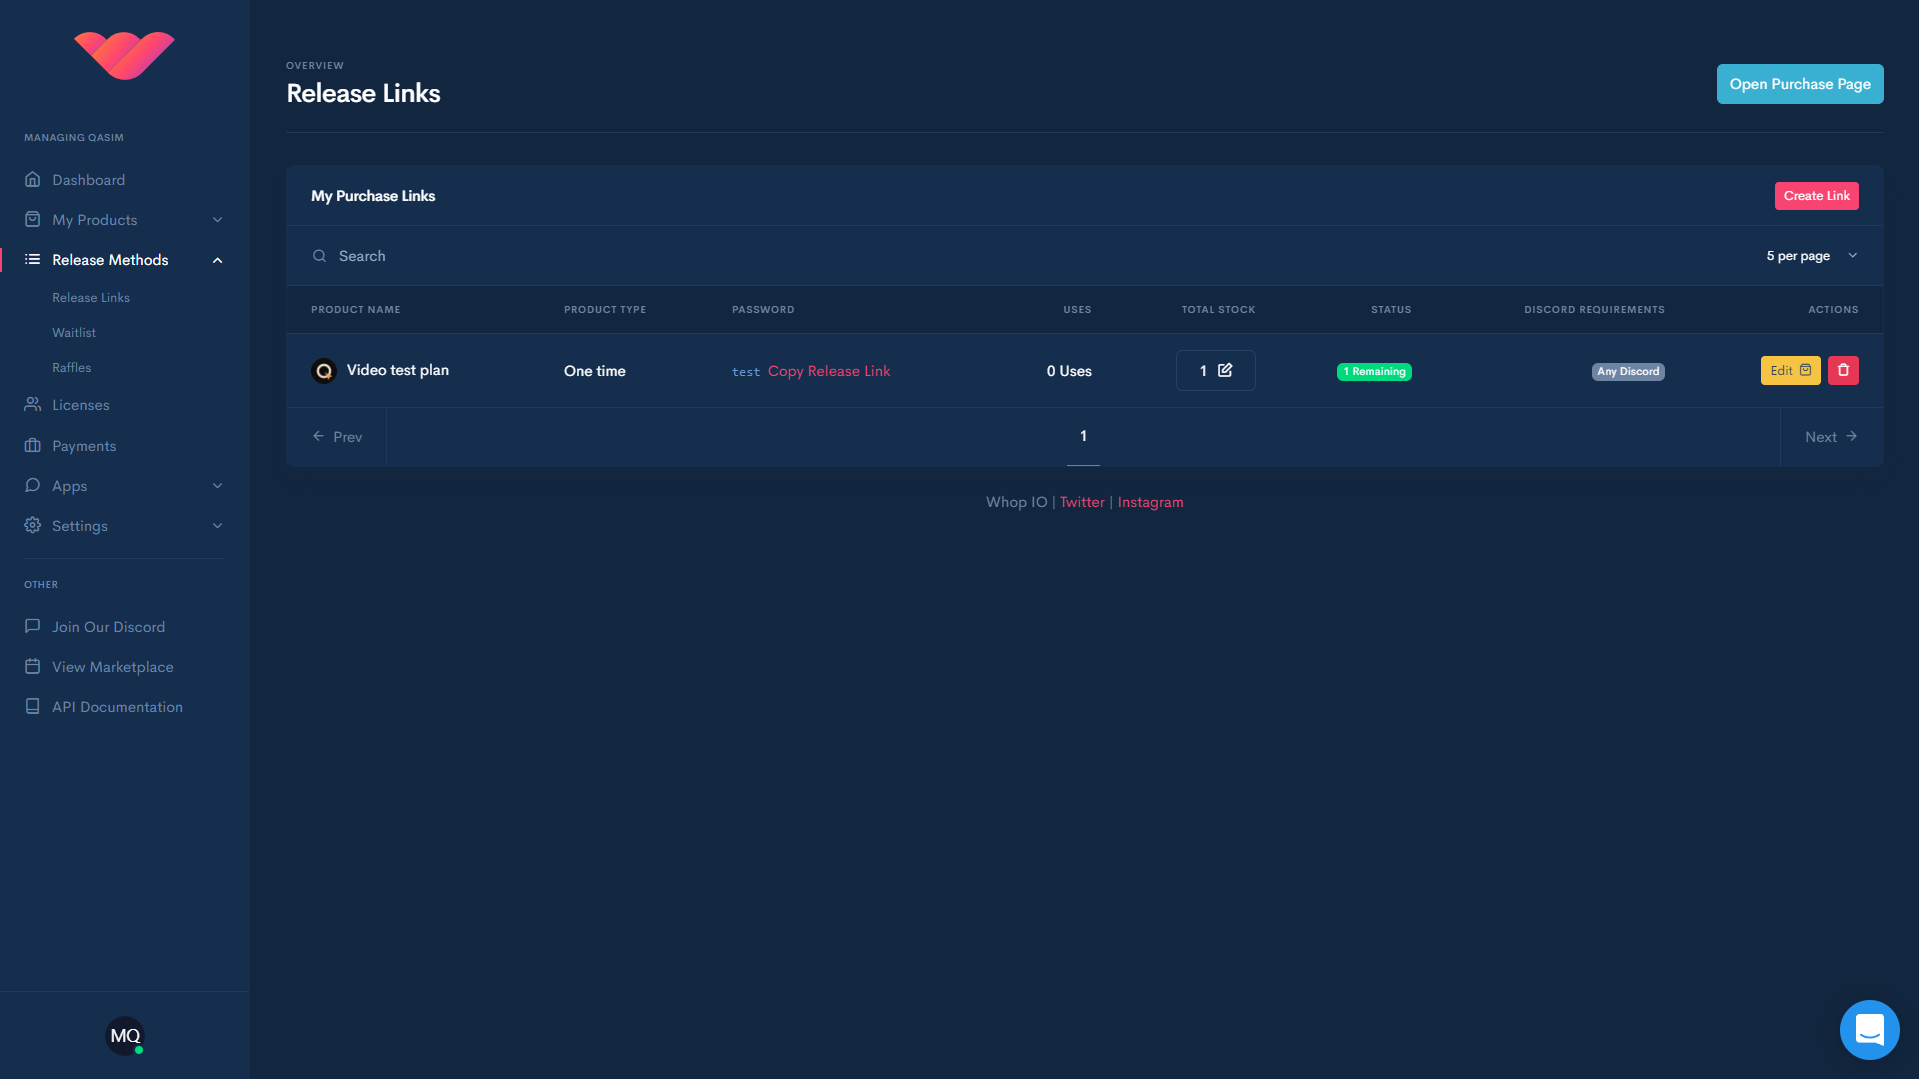Open Dashboard from the sidebar
The width and height of the screenshot is (1919, 1079).
coord(88,180)
